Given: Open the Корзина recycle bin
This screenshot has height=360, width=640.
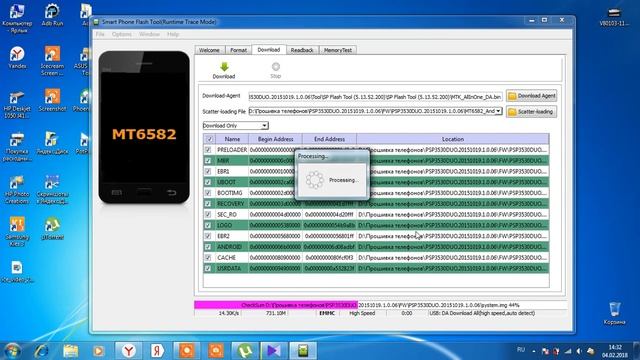Looking at the screenshot, I should click(614, 313).
